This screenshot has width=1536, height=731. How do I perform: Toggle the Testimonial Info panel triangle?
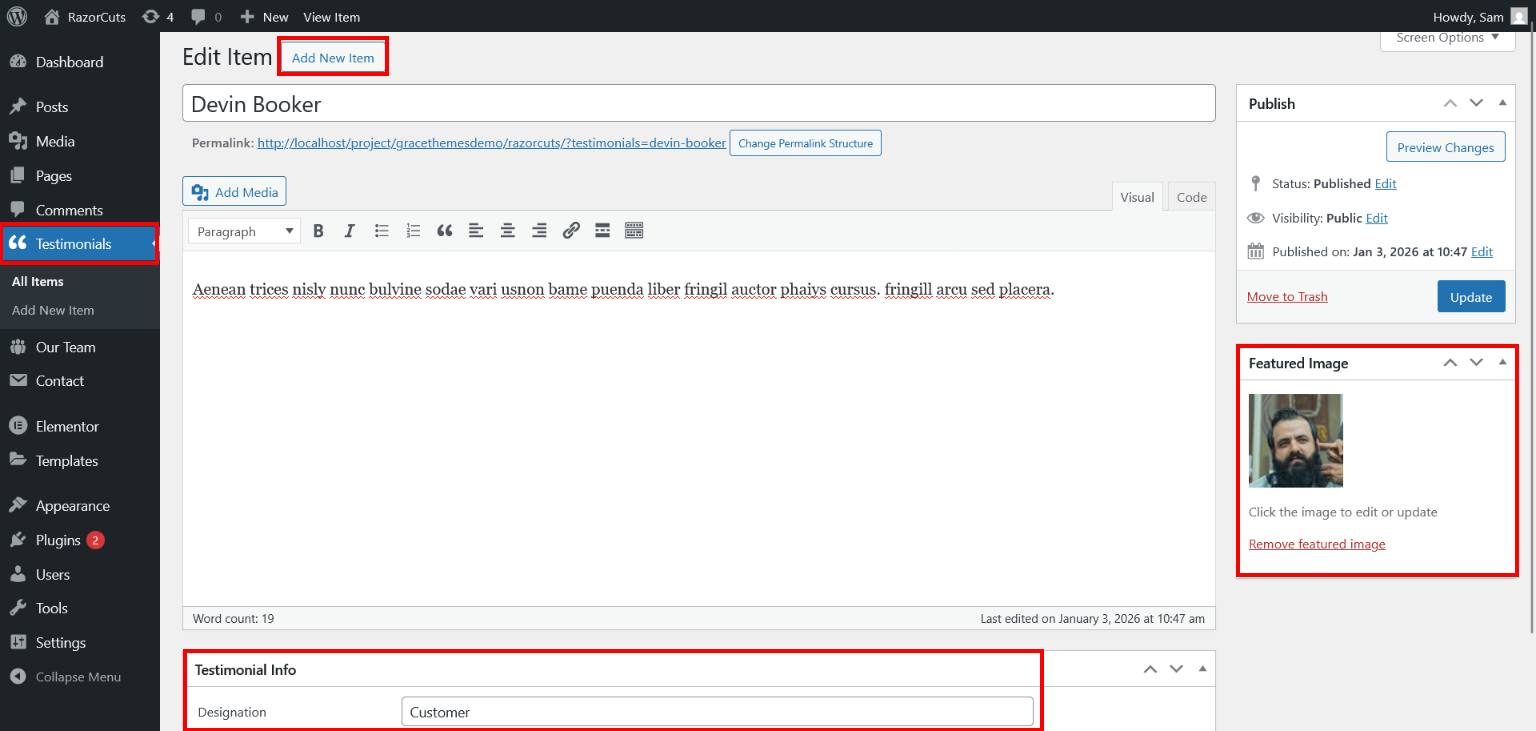click(x=1202, y=669)
